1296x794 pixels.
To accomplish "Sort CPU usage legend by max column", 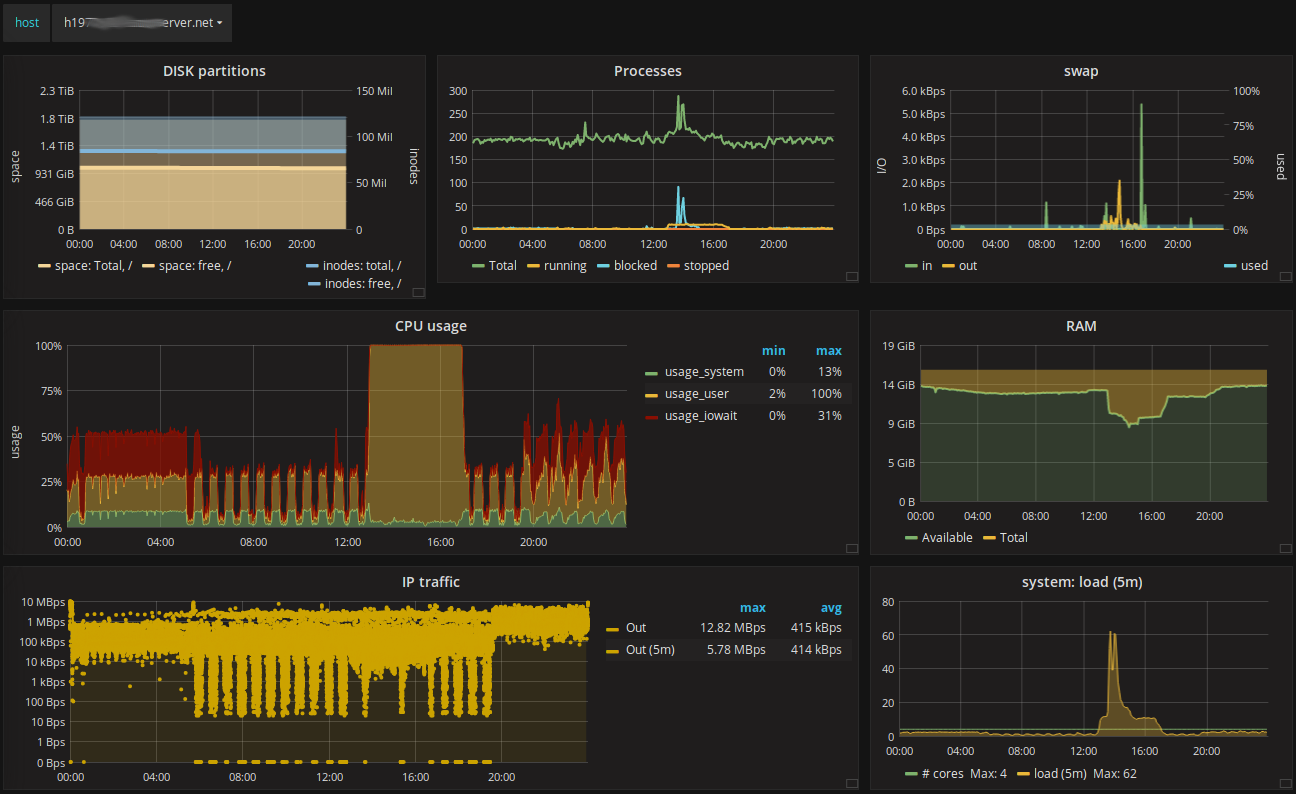I will pos(829,351).
